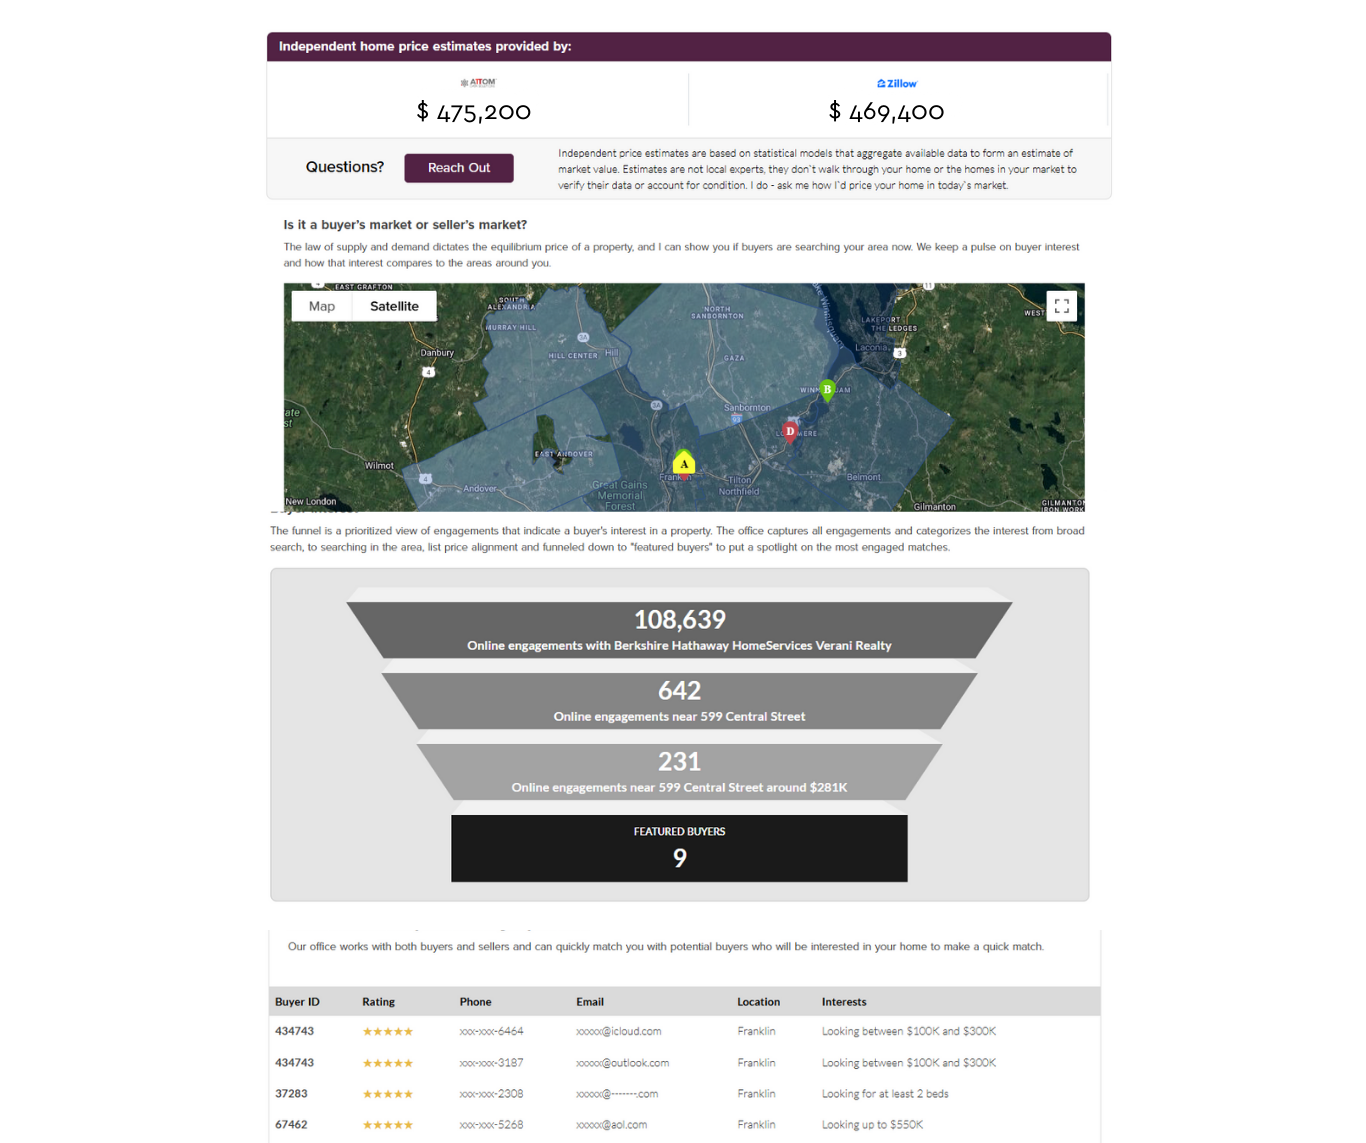Click the outlook.com email cell

[x=623, y=1063]
